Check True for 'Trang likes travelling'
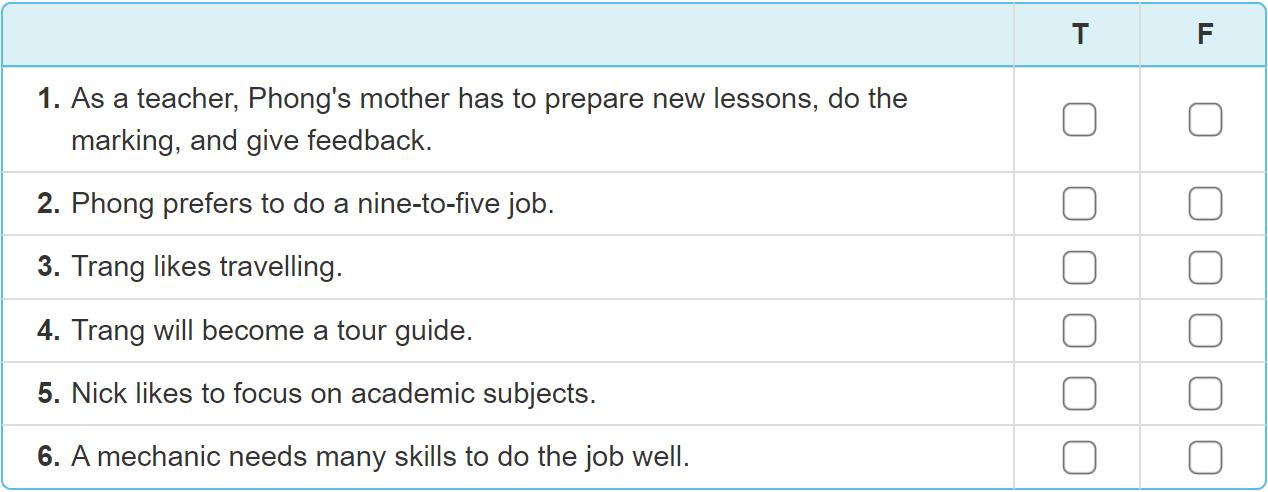The image size is (1268, 492). pyautogui.click(x=1079, y=267)
